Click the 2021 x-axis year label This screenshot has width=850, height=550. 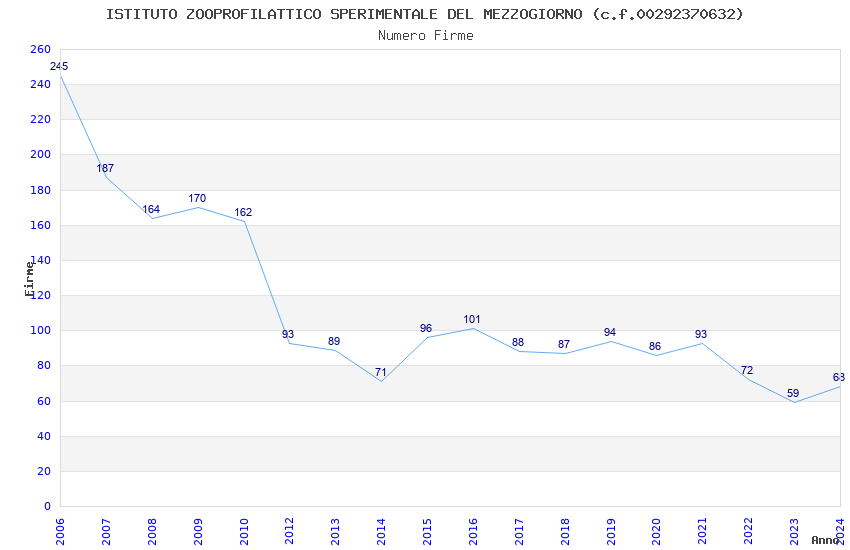pyautogui.click(x=703, y=532)
